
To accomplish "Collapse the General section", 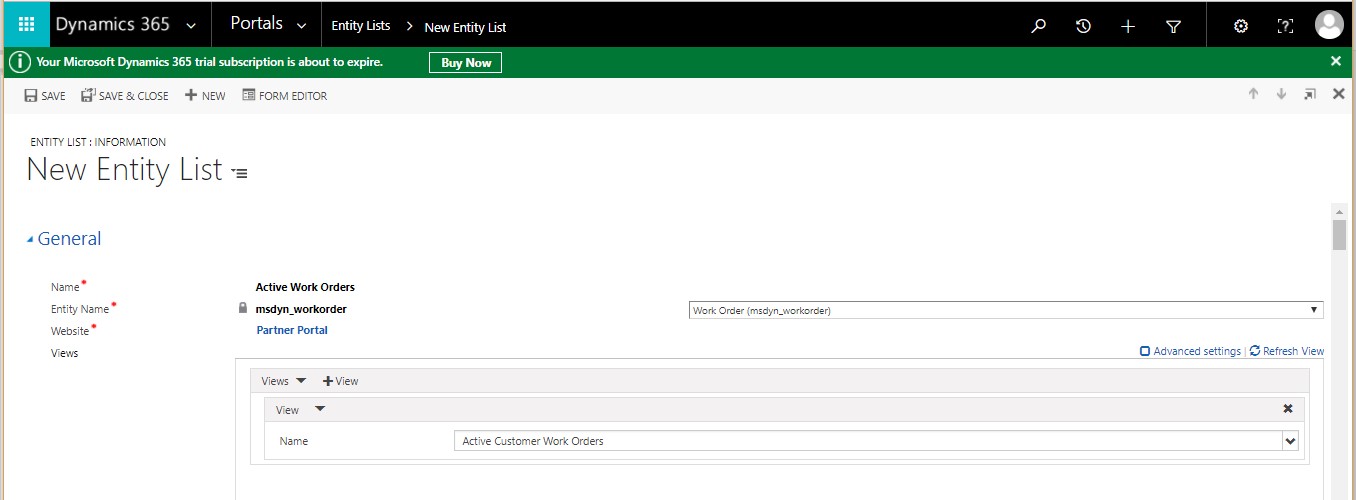I will tap(64, 238).
